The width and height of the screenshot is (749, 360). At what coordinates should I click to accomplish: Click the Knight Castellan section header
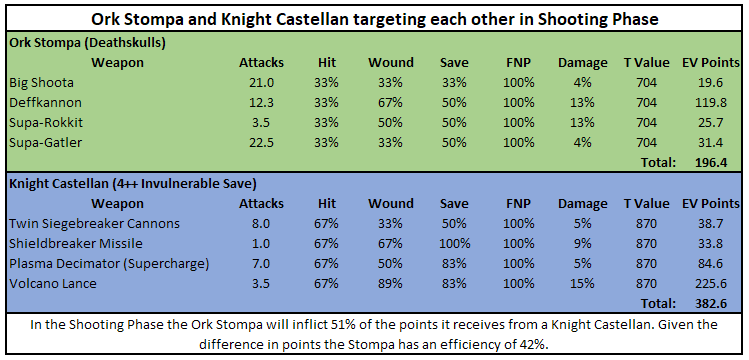[x=133, y=183]
